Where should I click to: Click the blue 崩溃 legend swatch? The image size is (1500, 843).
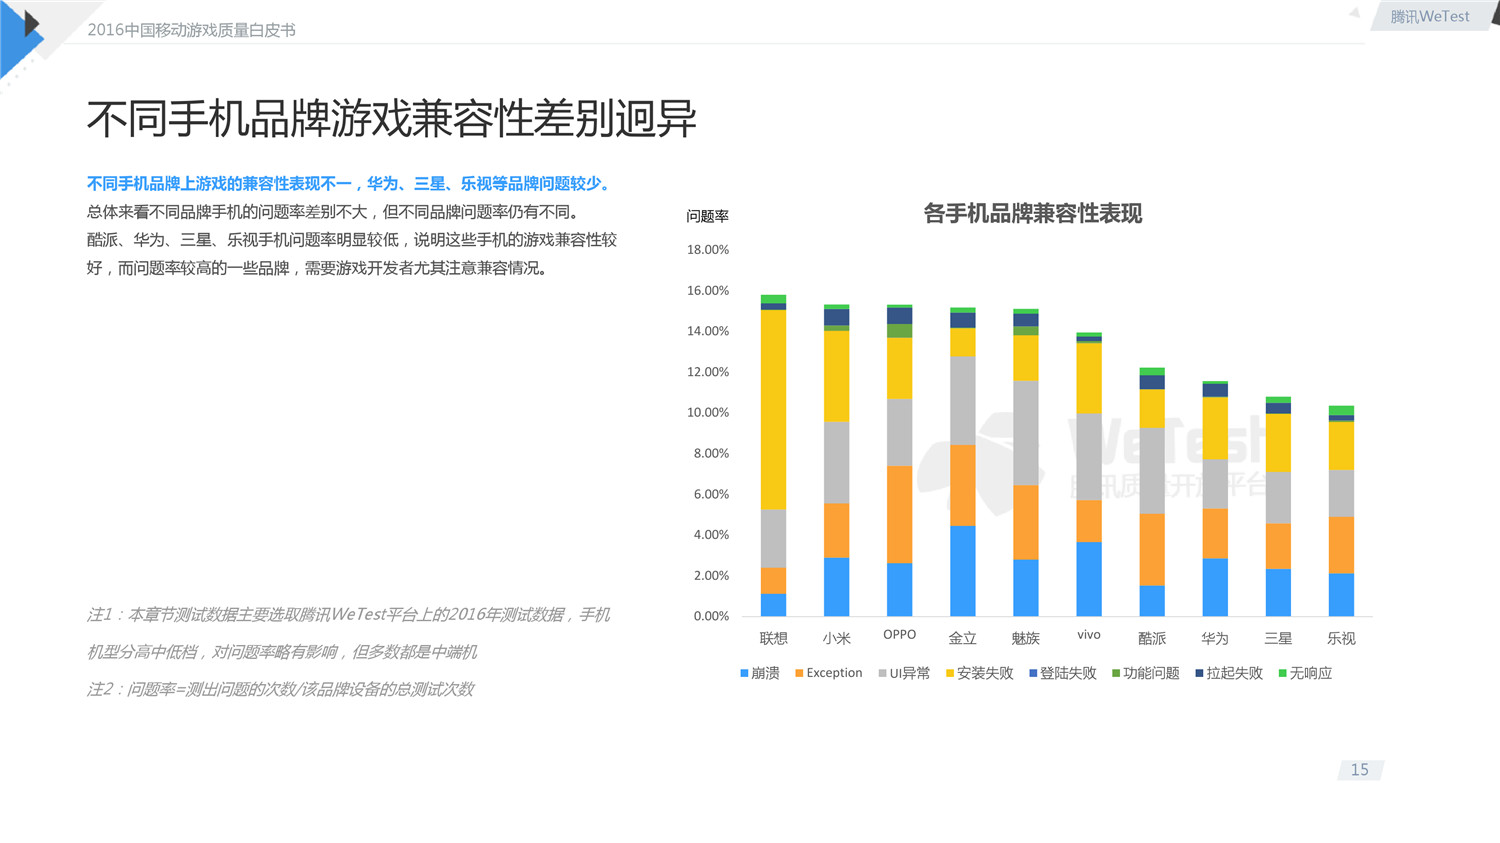pos(744,674)
